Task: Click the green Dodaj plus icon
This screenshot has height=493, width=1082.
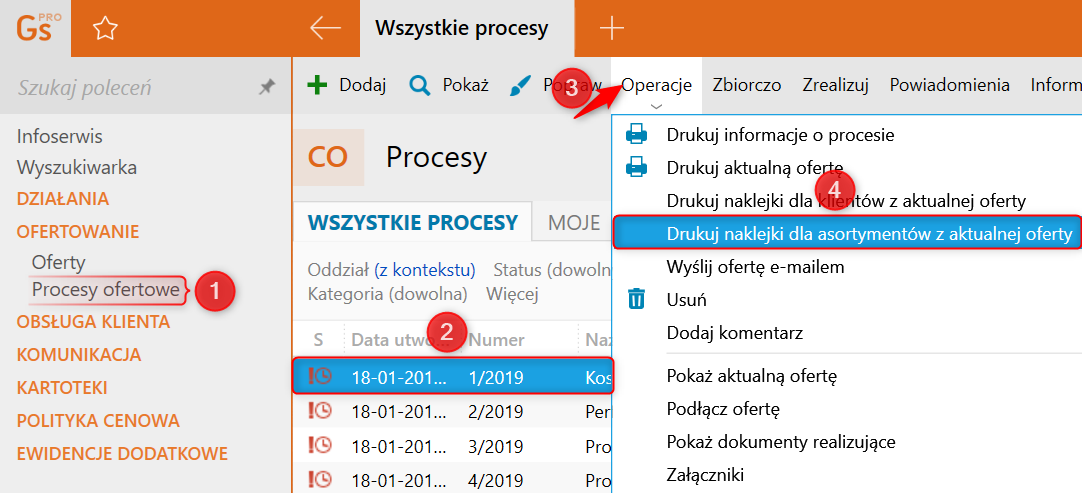Action: [317, 86]
